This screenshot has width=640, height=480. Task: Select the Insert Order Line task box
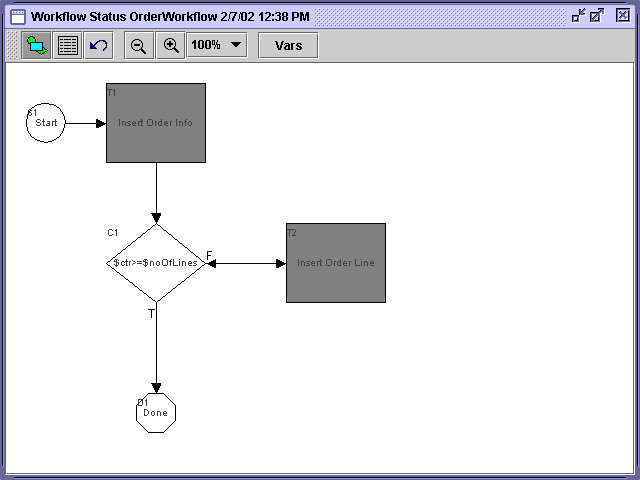coord(336,263)
